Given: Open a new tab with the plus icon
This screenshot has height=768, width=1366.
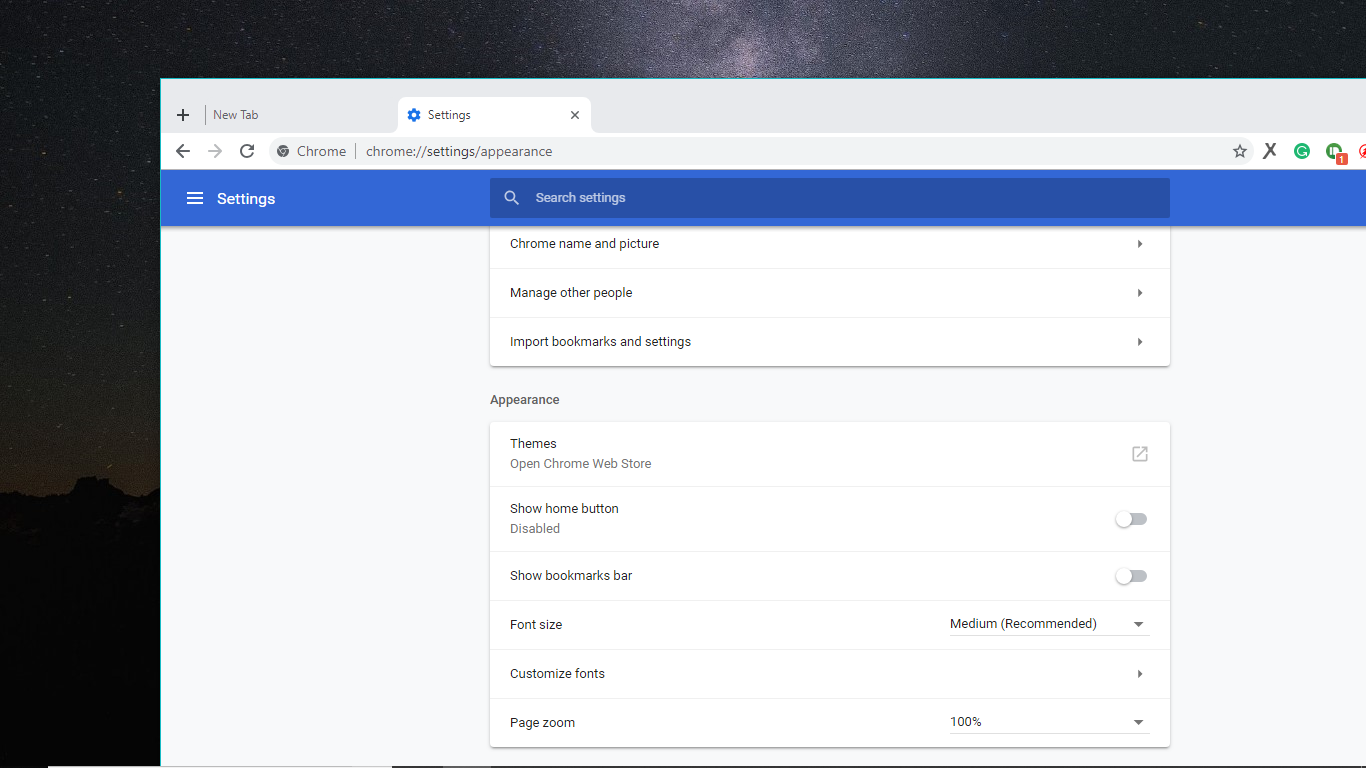Looking at the screenshot, I should click(183, 115).
